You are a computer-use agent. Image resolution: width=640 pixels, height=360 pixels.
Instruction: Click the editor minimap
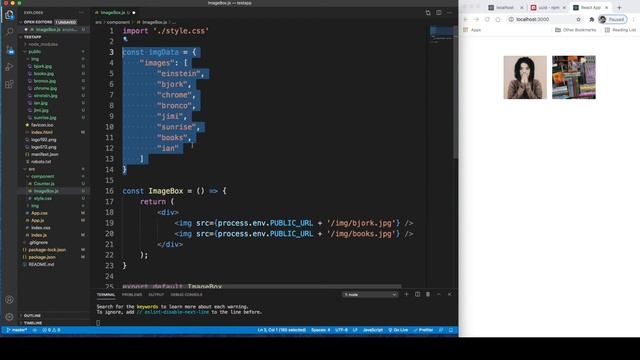tap(441, 35)
